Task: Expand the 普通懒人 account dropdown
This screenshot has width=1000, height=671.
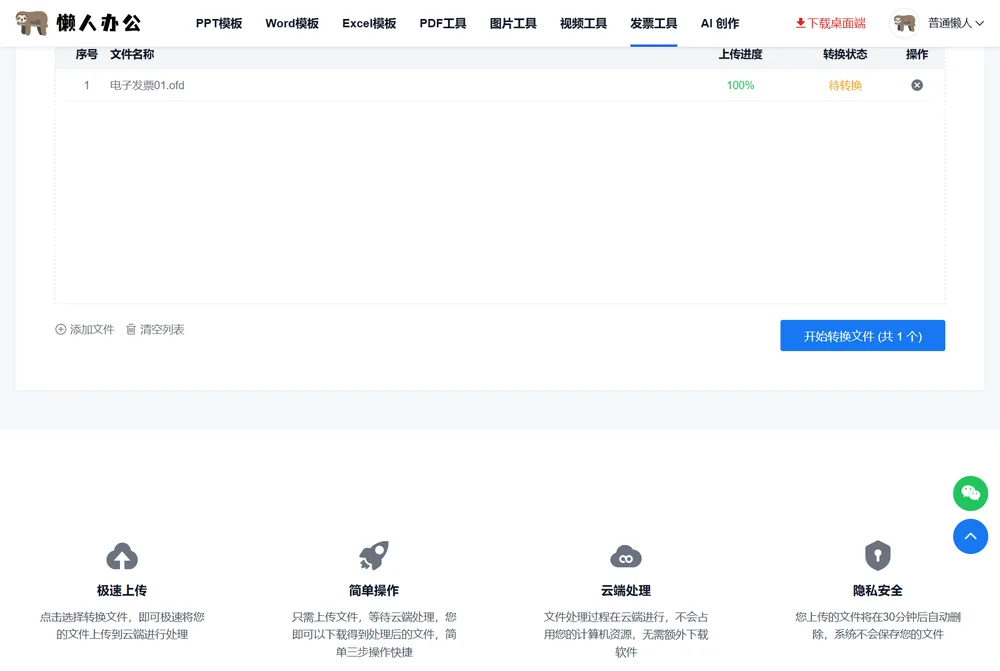Action: 955,24
